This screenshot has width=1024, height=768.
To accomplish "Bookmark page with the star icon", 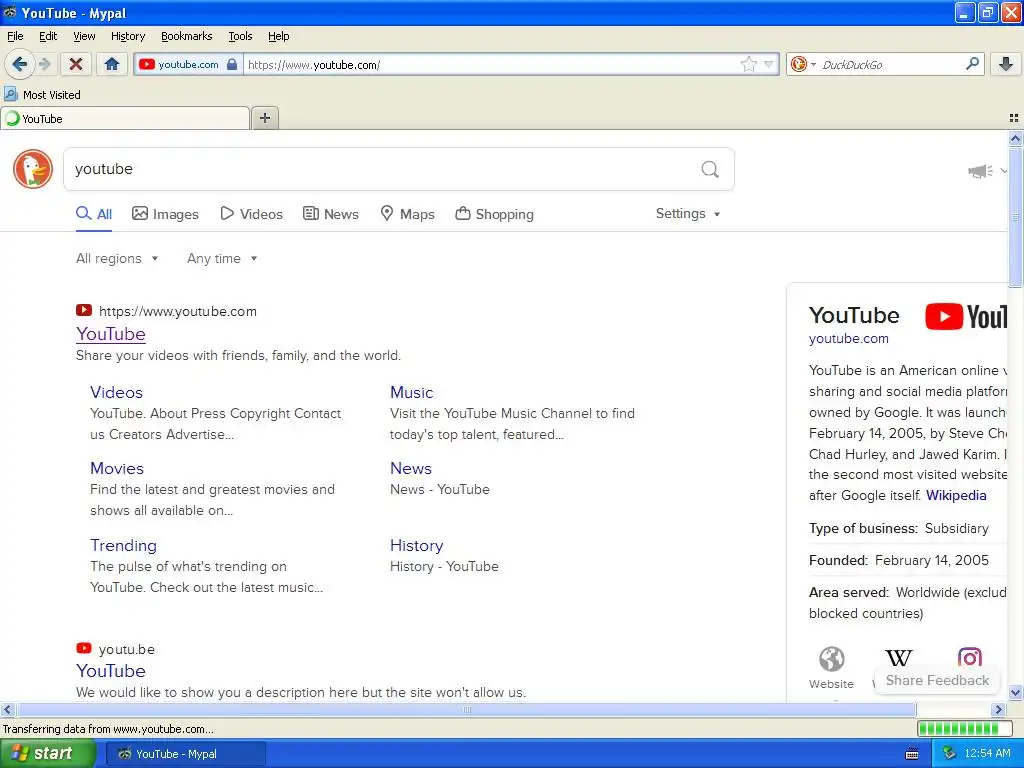I will point(748,64).
